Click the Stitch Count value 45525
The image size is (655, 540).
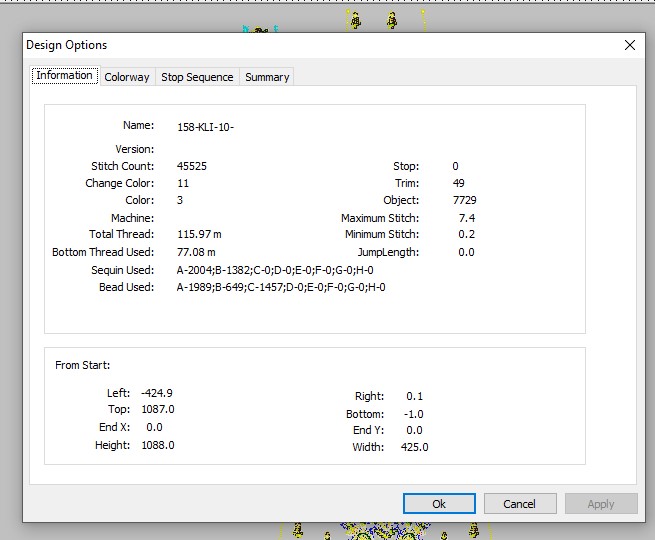[x=192, y=166]
